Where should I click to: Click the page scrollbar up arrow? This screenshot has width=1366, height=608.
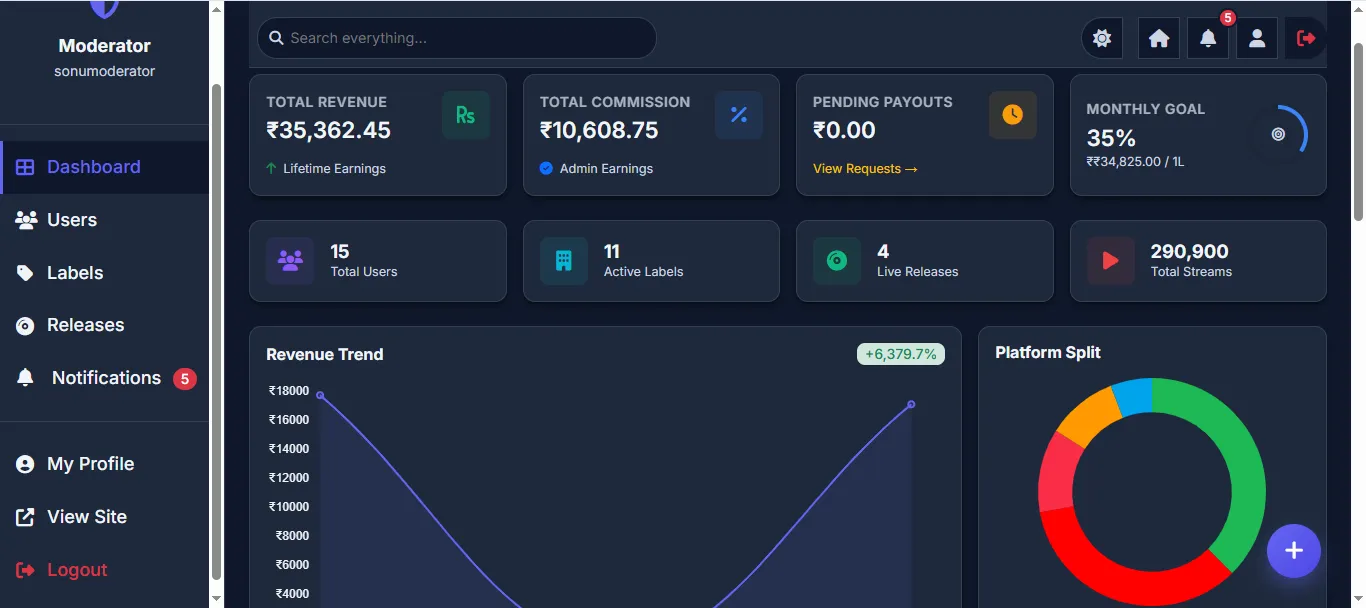[x=1357, y=9]
